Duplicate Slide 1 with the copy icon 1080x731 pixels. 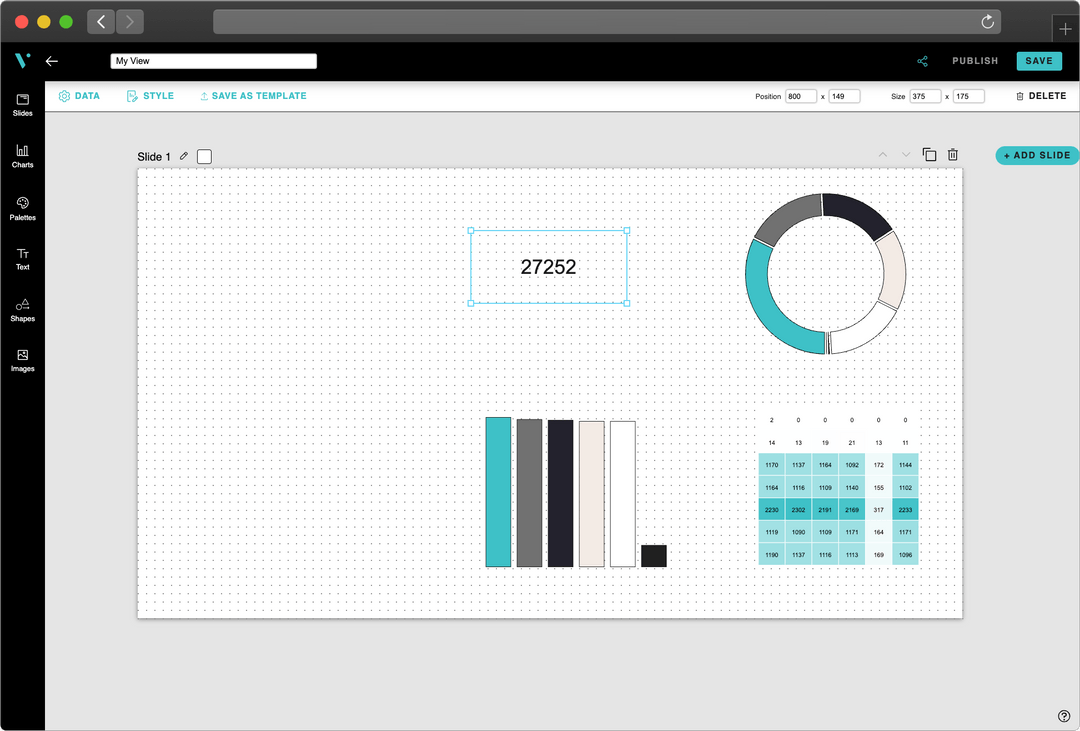pos(929,154)
